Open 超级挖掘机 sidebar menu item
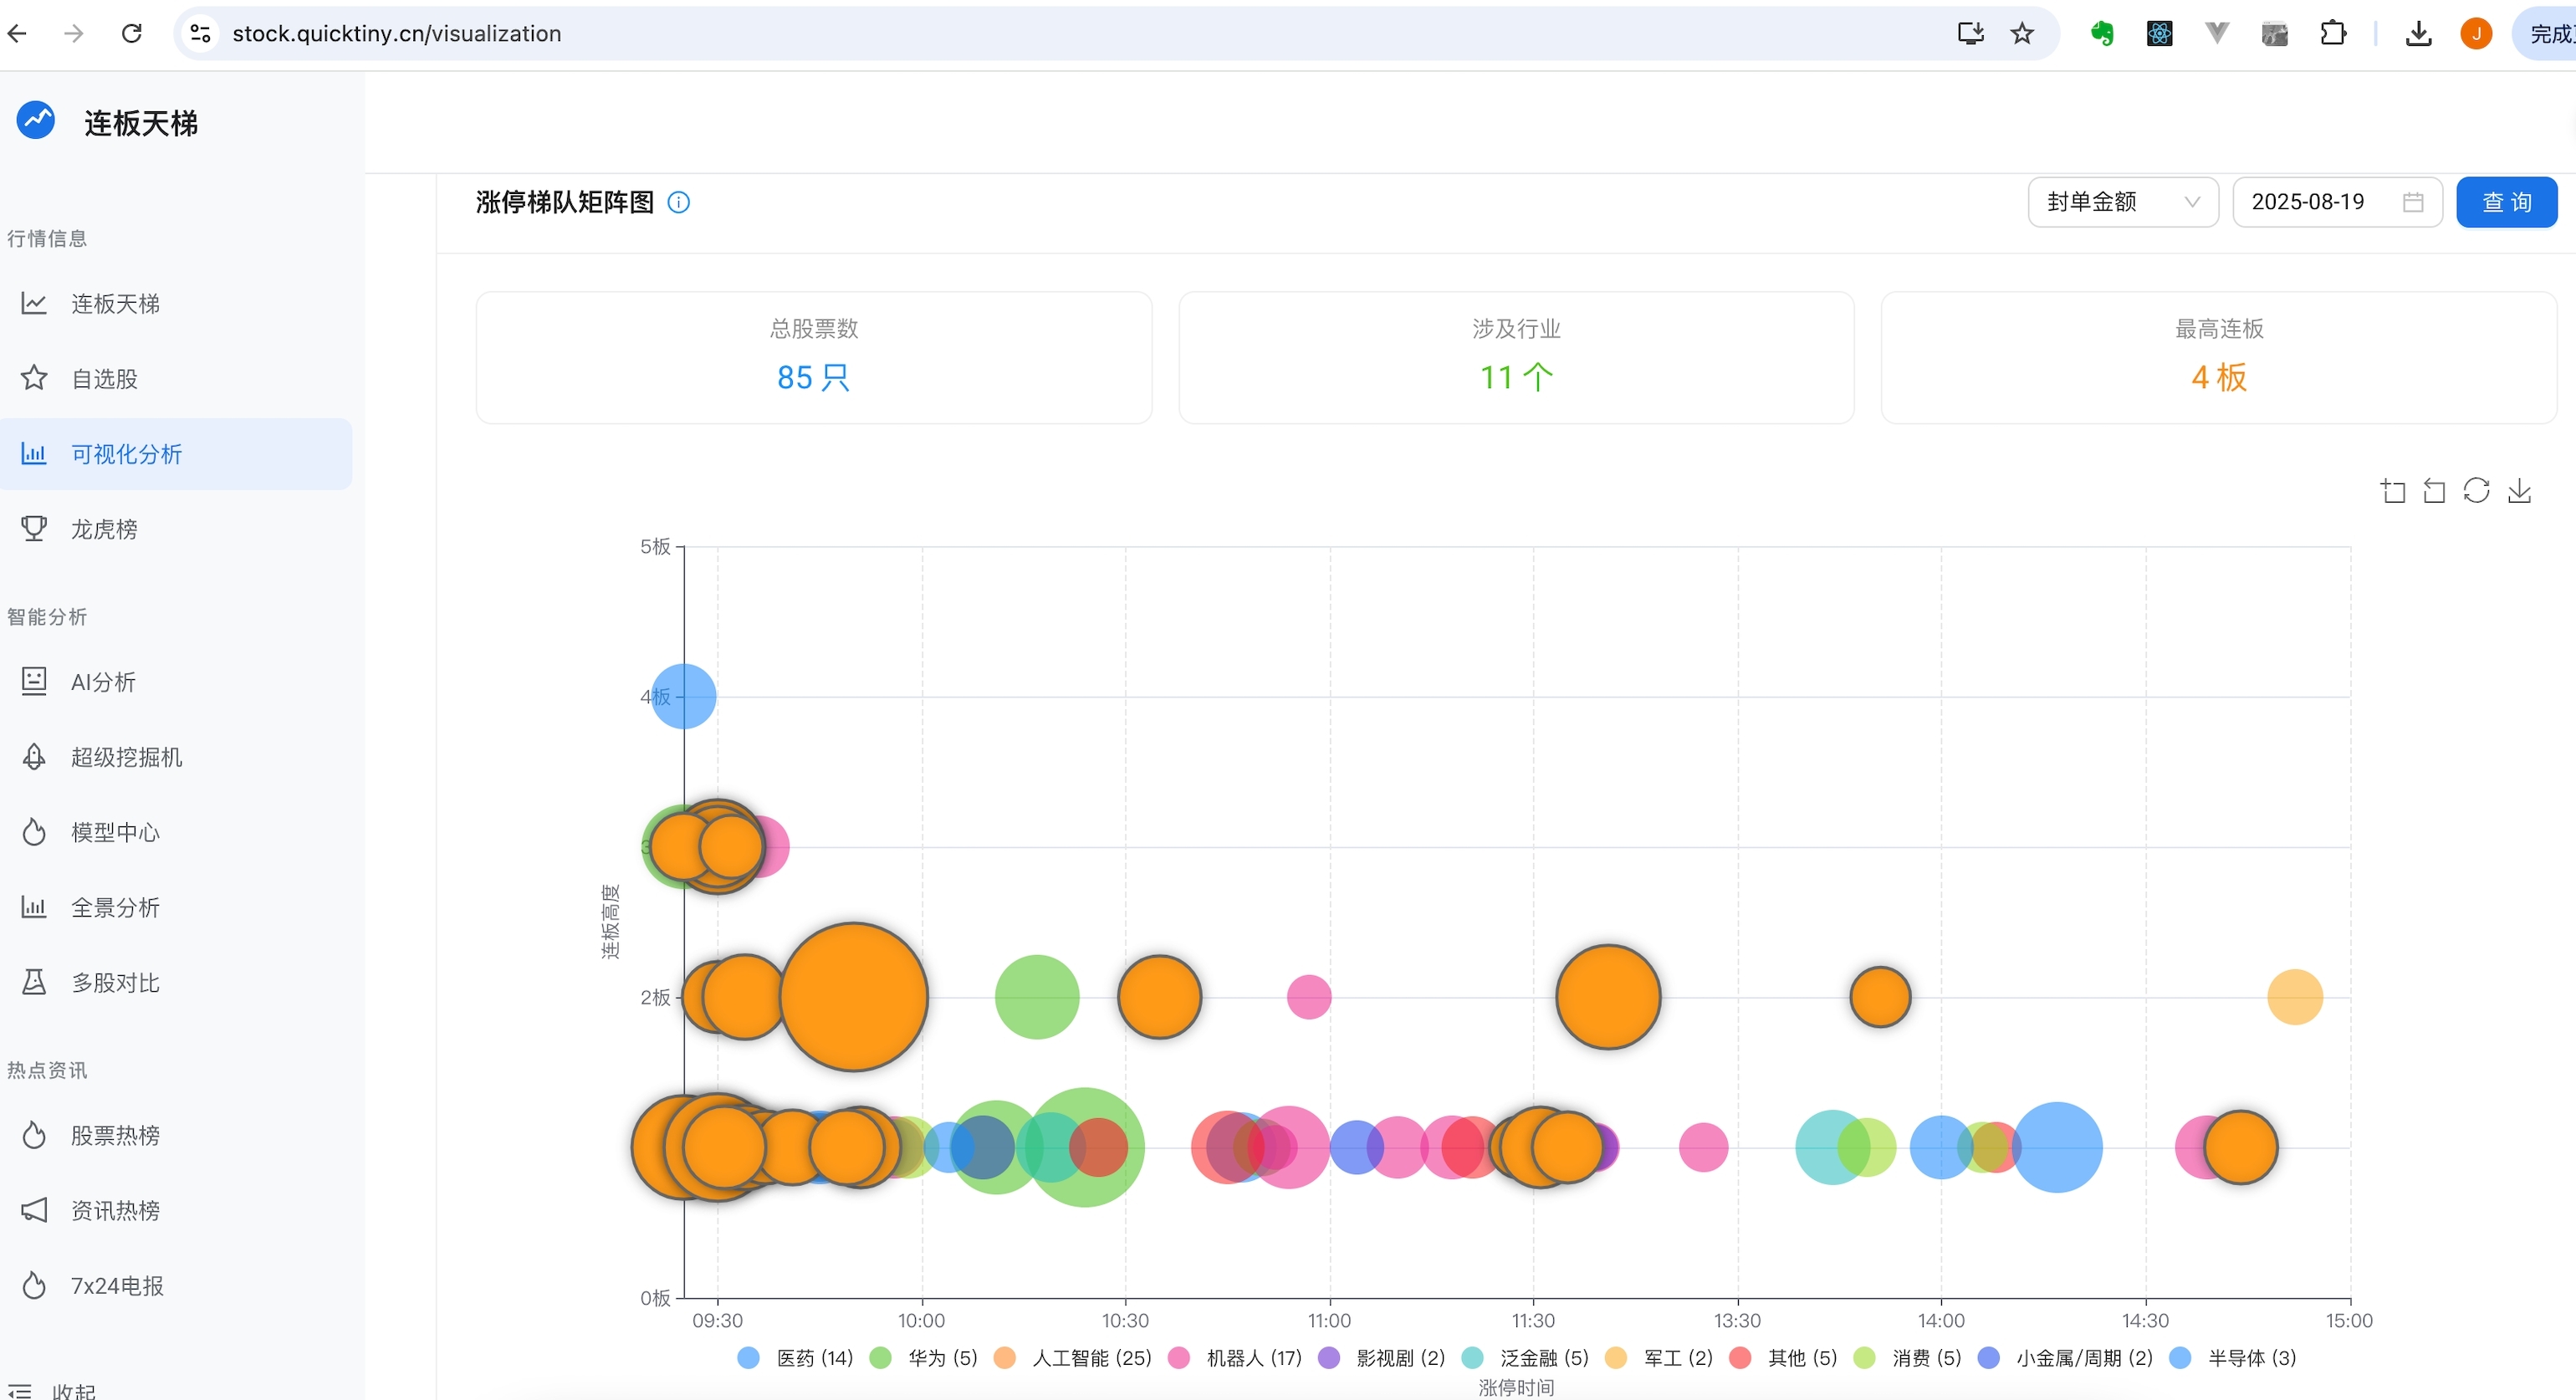The image size is (2576, 1400). point(176,757)
